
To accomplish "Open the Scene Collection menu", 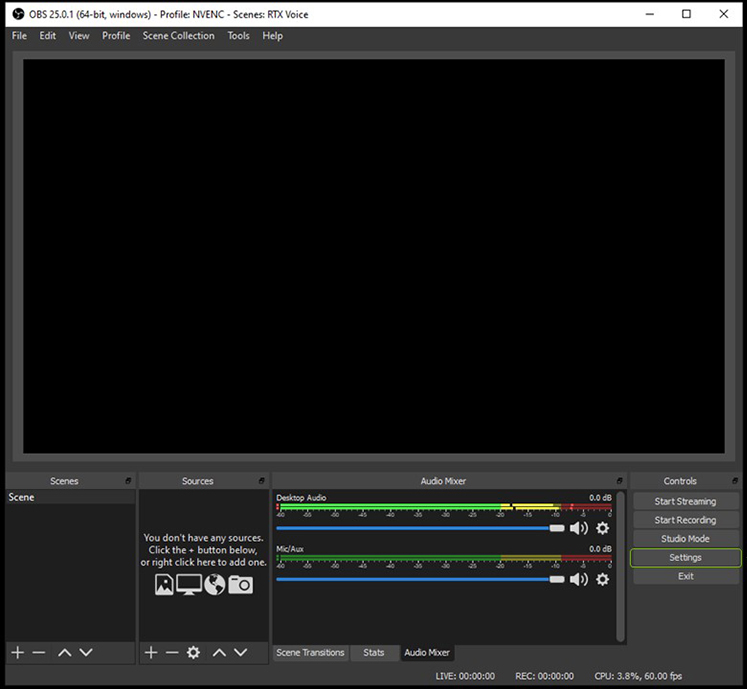I will pyautogui.click(x=178, y=36).
